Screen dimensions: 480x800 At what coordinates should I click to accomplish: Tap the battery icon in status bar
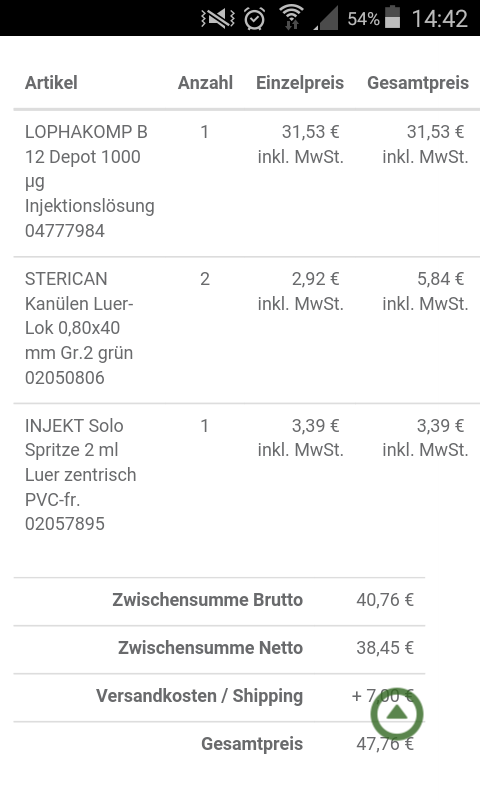pyautogui.click(x=392, y=17)
